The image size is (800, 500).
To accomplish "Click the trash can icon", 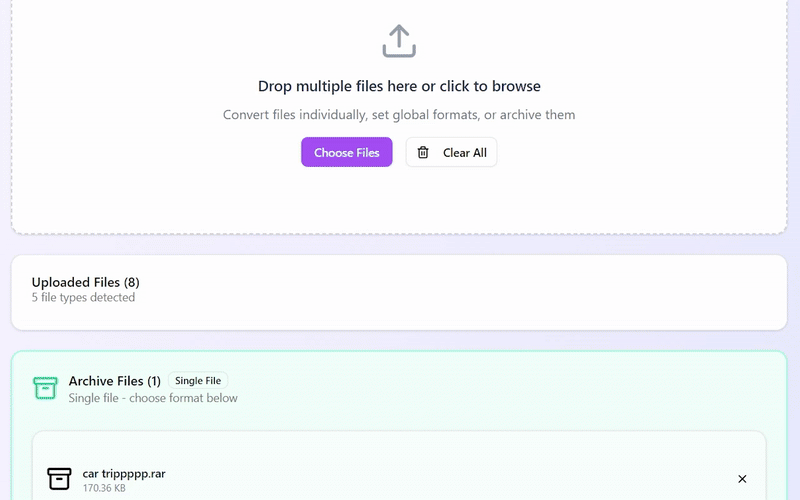I will pyautogui.click(x=423, y=153).
